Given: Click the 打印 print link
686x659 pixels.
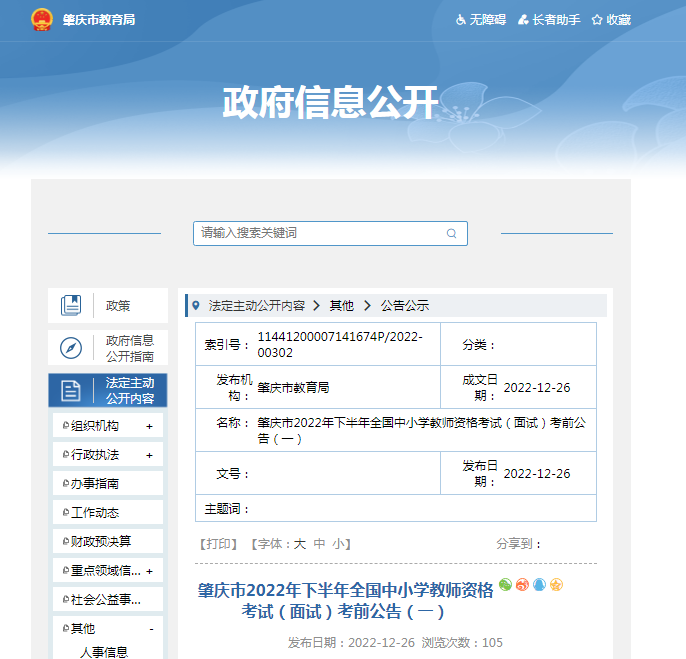Looking at the screenshot, I should [219, 544].
